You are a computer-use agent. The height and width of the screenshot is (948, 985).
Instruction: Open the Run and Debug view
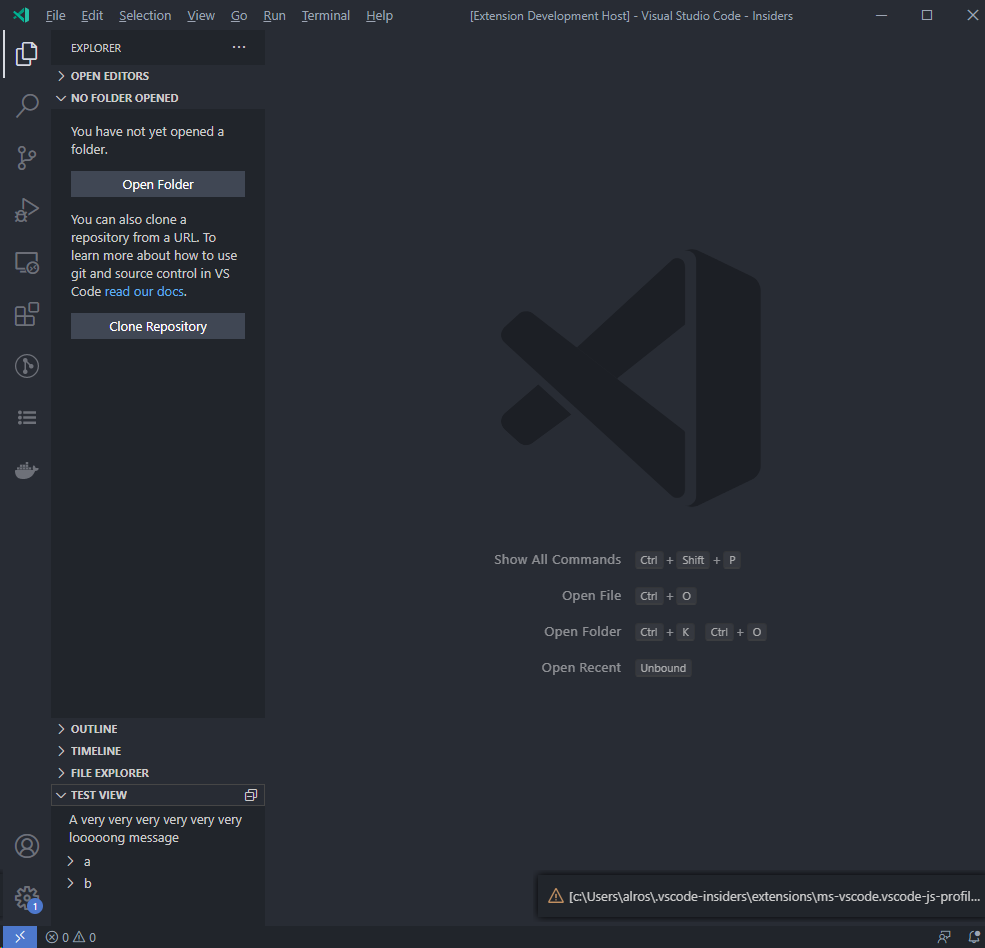coord(27,210)
